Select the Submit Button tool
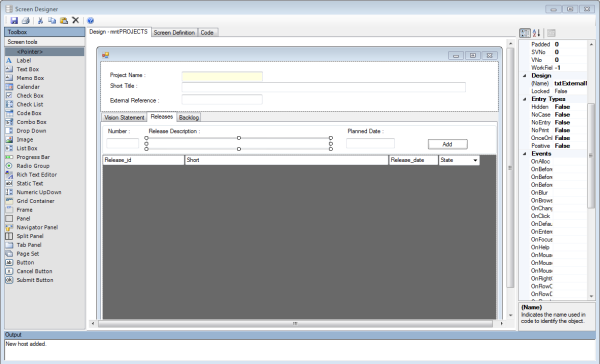The height and width of the screenshot is (364, 600). click(45, 281)
